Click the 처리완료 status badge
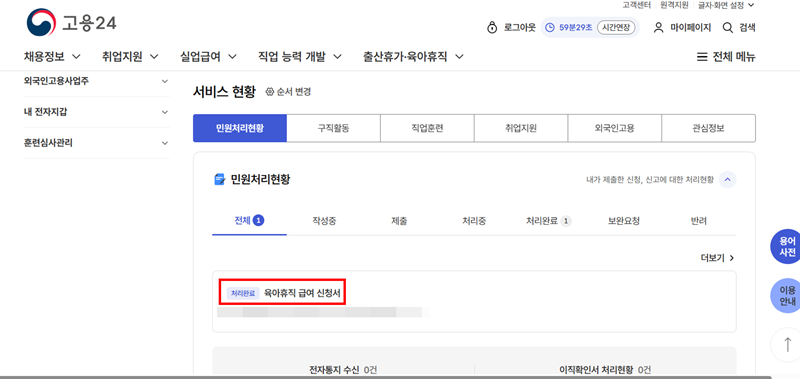Viewport: 800px width, 379px height. point(242,293)
